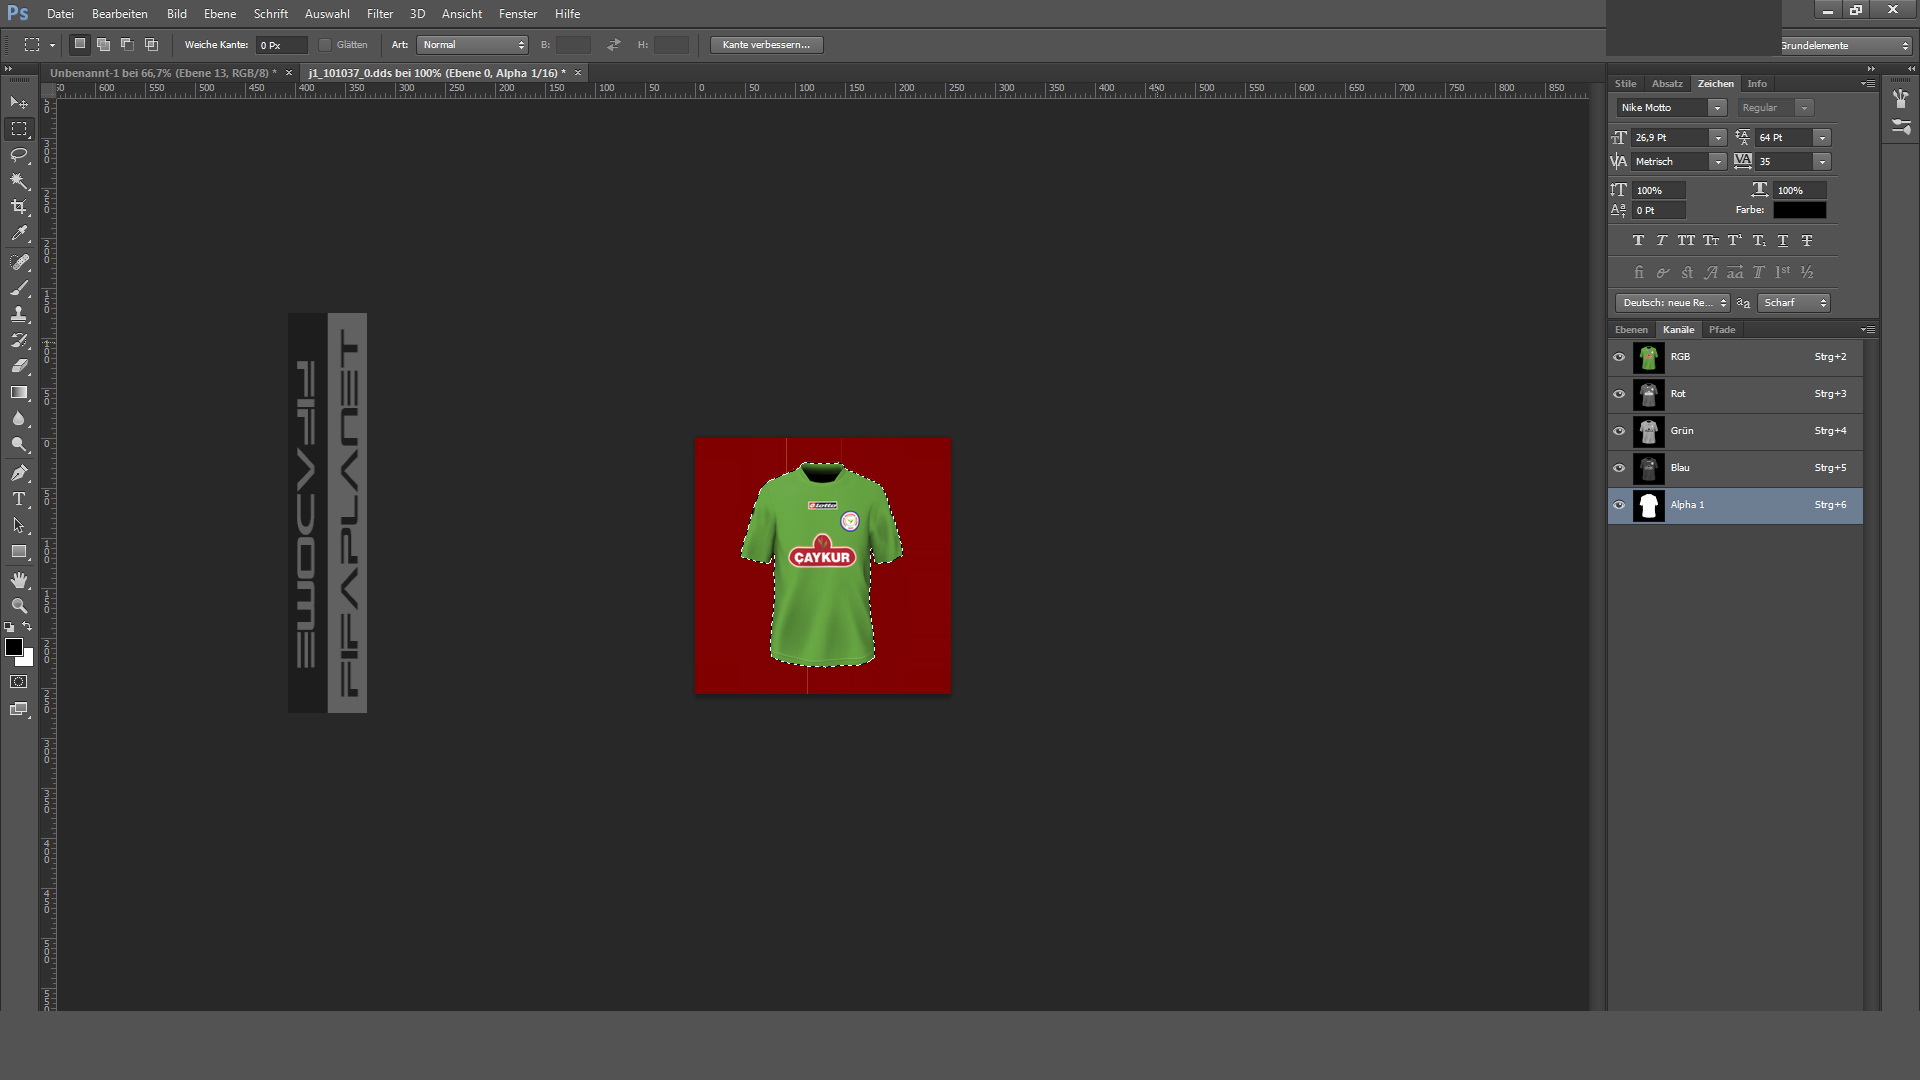The image size is (1920, 1080).
Task: Select the Gradient tool
Action: point(19,392)
